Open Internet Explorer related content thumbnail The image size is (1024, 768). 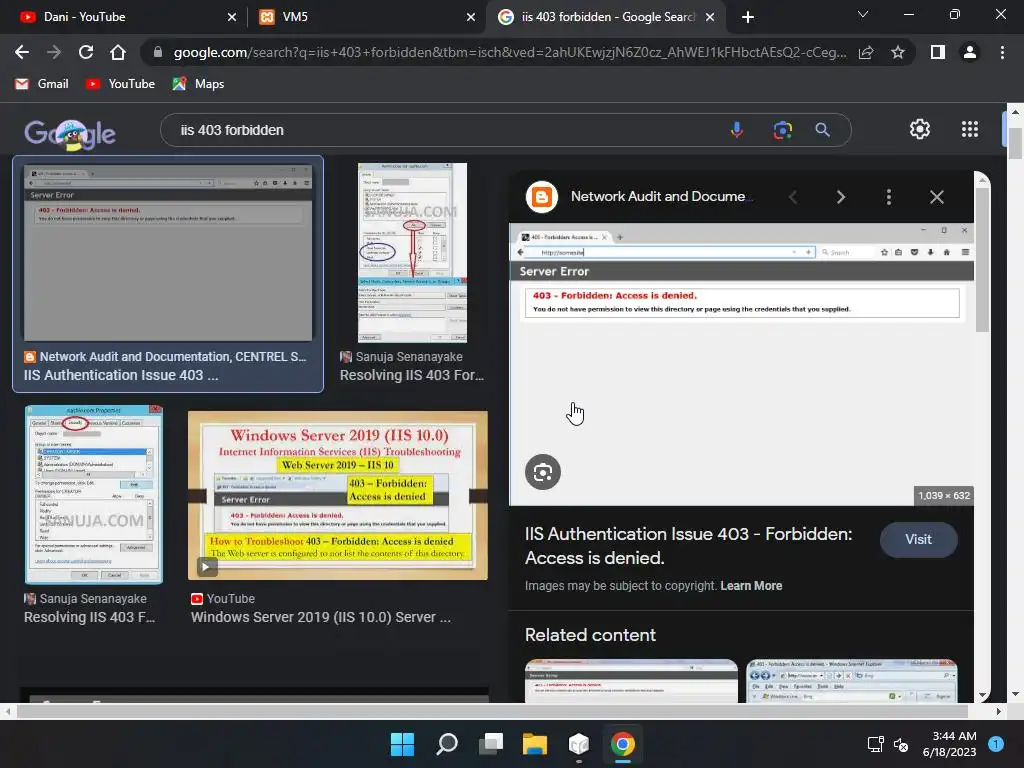point(852,681)
